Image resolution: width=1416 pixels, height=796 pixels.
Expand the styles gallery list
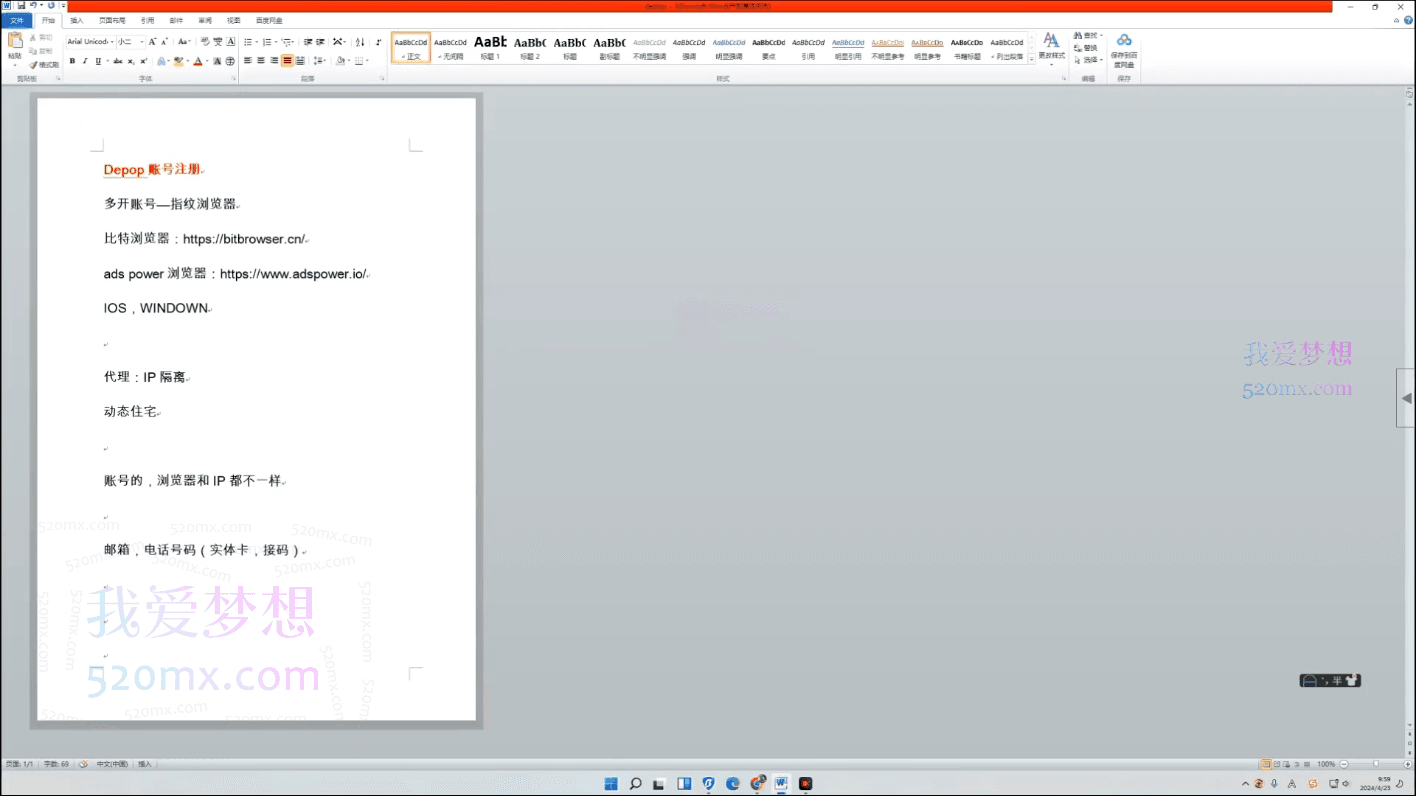[x=1030, y=60]
